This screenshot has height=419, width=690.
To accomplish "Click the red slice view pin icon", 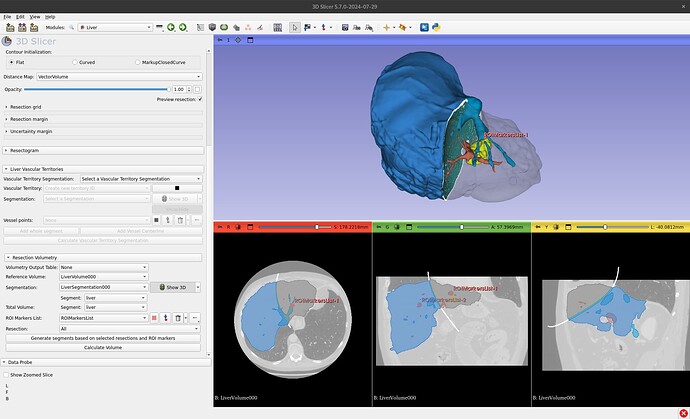I will pyautogui.click(x=220, y=227).
